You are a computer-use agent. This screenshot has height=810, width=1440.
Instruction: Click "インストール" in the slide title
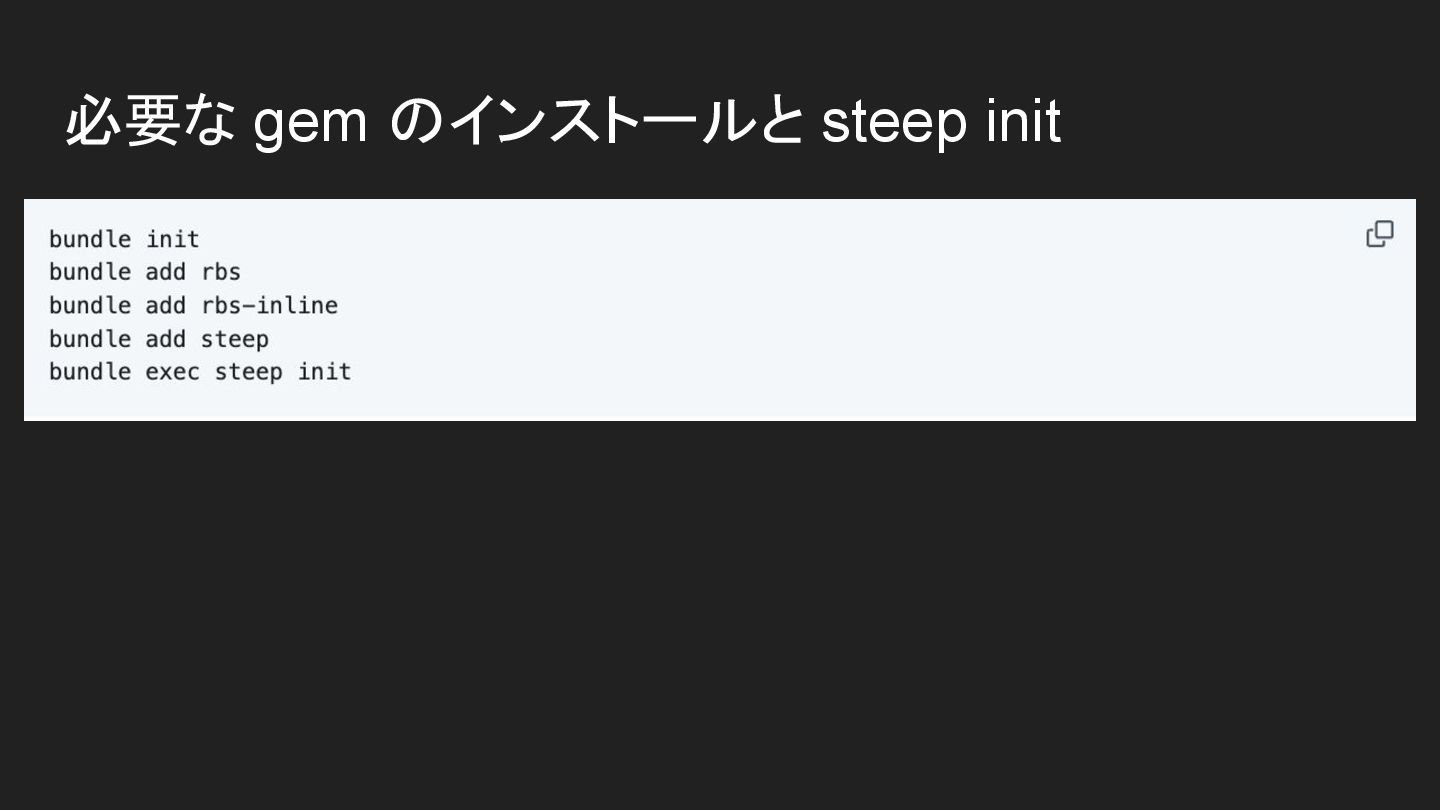coord(598,122)
